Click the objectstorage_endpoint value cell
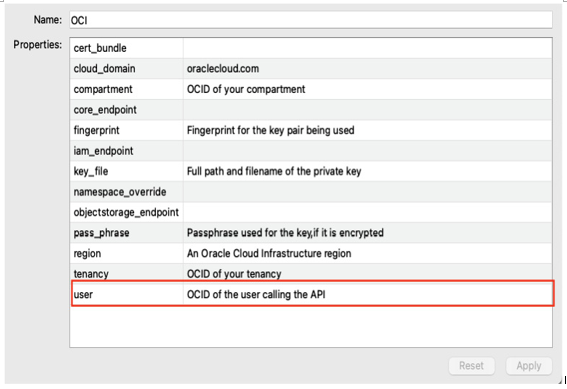567x389 pixels. [x=367, y=212]
